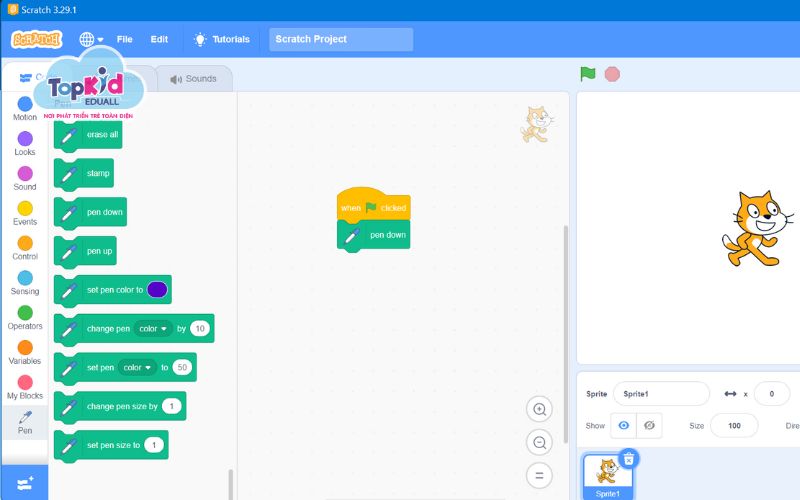Click the pen down block in palette
This screenshot has width=800, height=500.
point(90,212)
